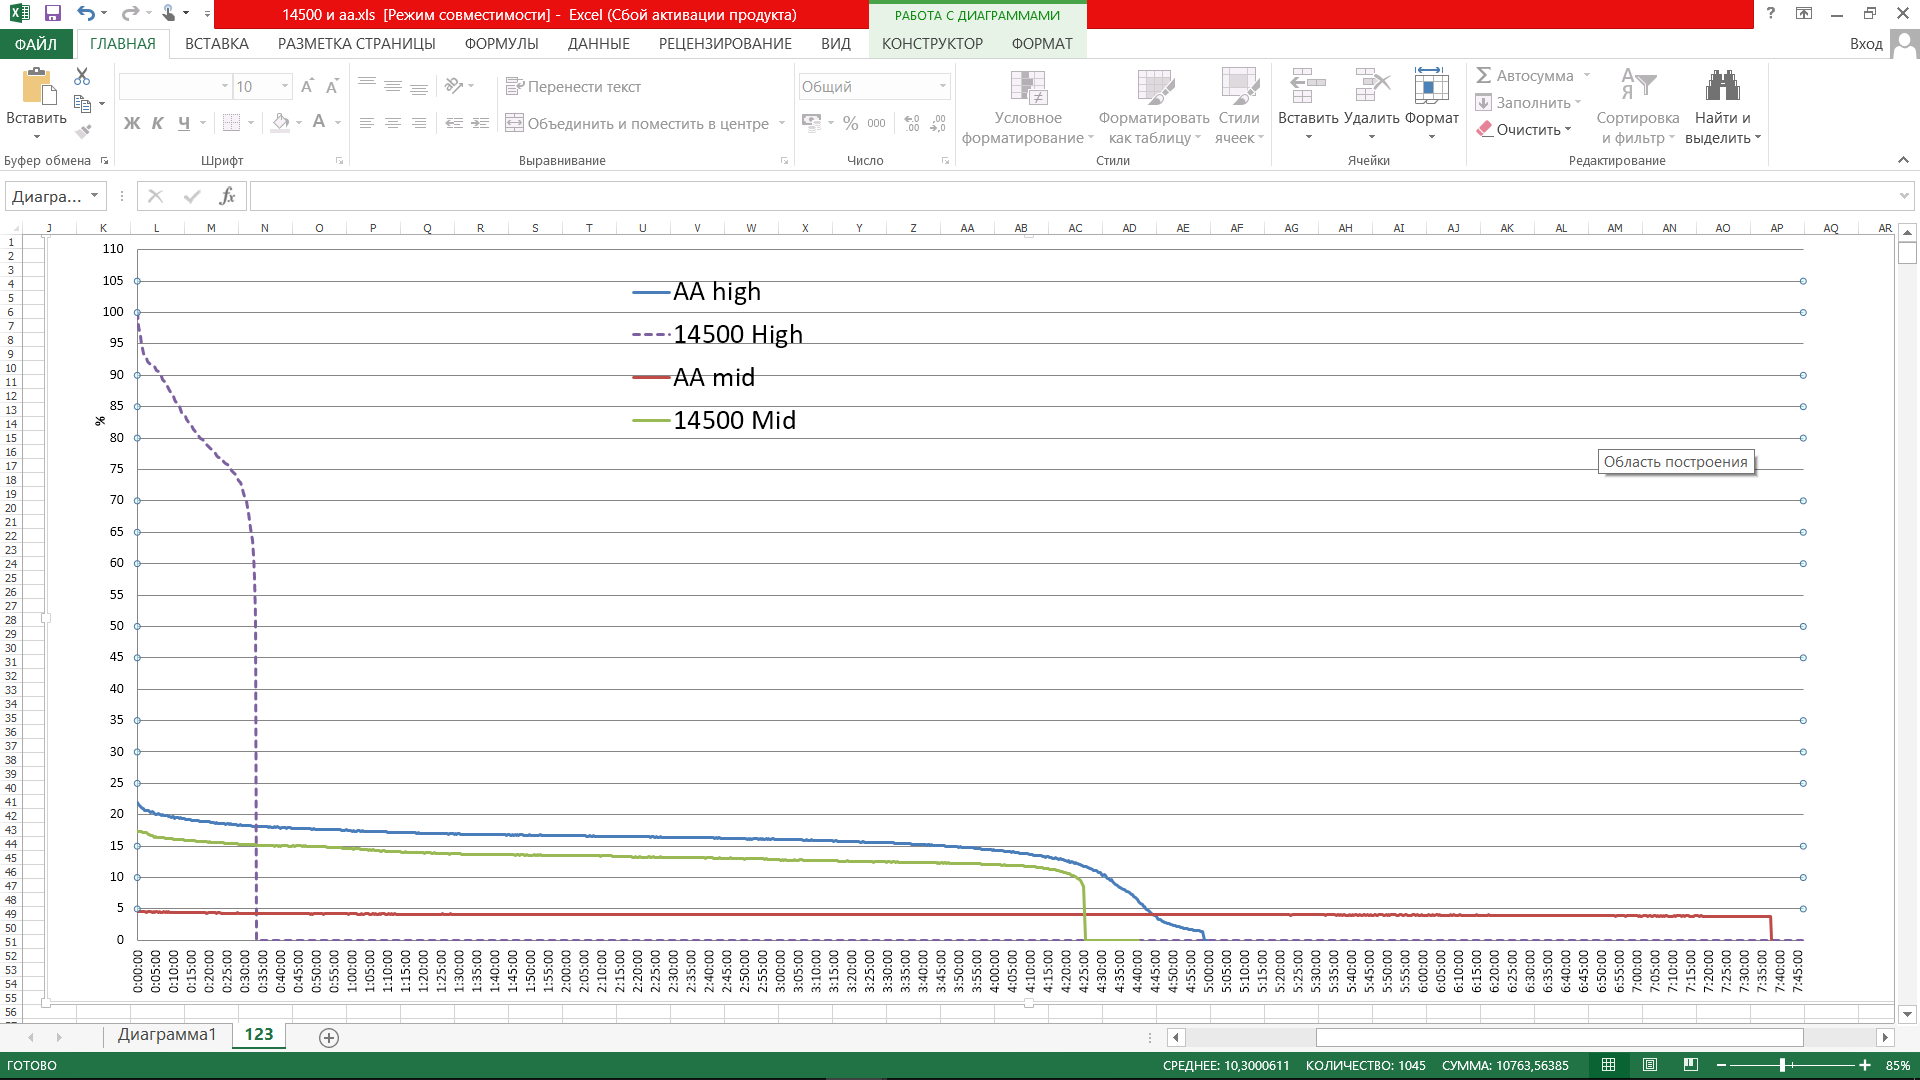This screenshot has height=1080, width=1920.
Task: Decrease font size with small A icon
Action: 332,87
